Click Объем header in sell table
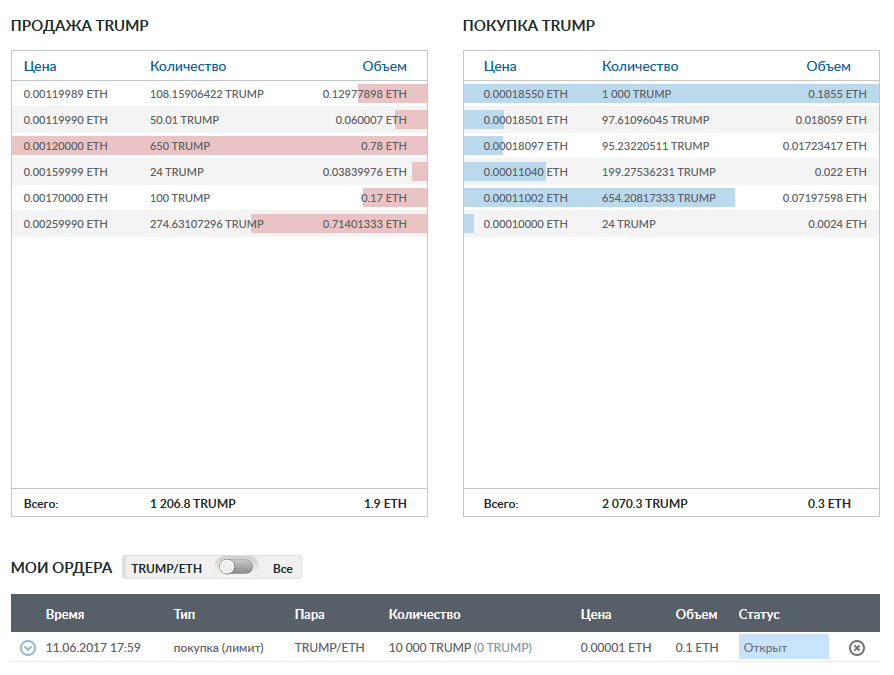894x675 pixels. [384, 66]
